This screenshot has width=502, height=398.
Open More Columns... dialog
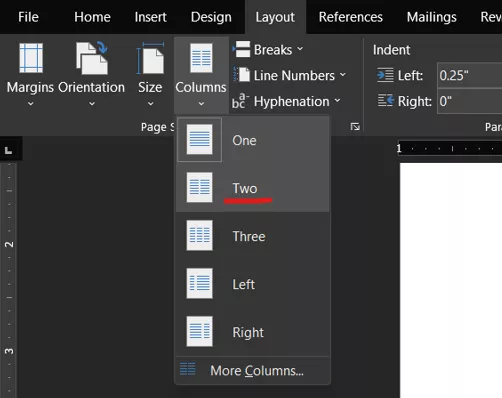tap(253, 370)
